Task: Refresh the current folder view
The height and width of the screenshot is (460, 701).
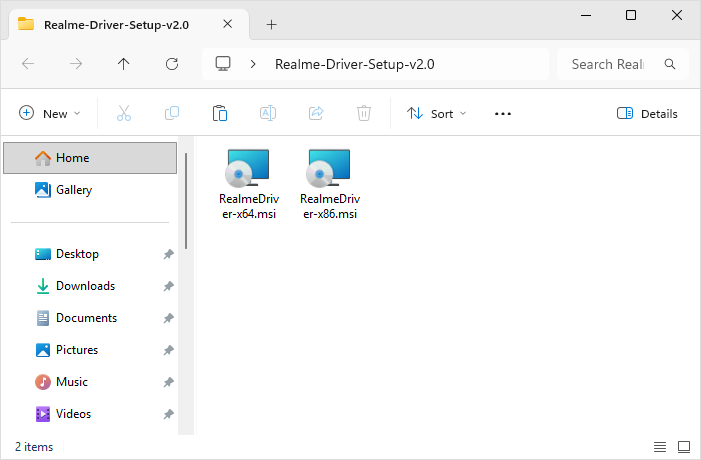Action: (x=172, y=64)
